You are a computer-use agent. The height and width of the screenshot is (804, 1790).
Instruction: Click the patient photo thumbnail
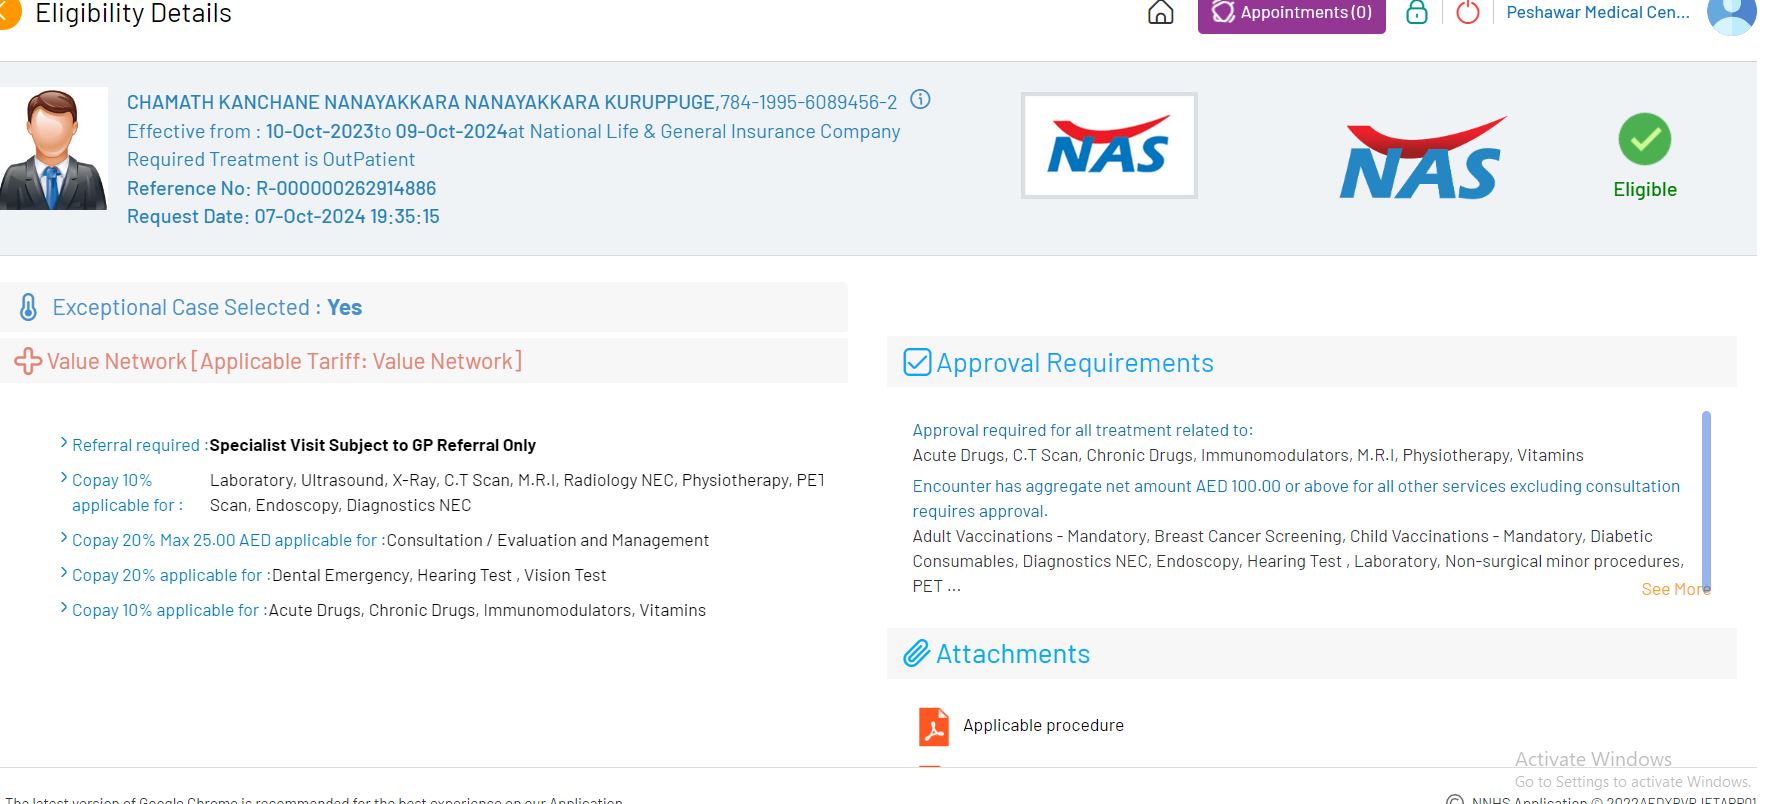point(54,149)
